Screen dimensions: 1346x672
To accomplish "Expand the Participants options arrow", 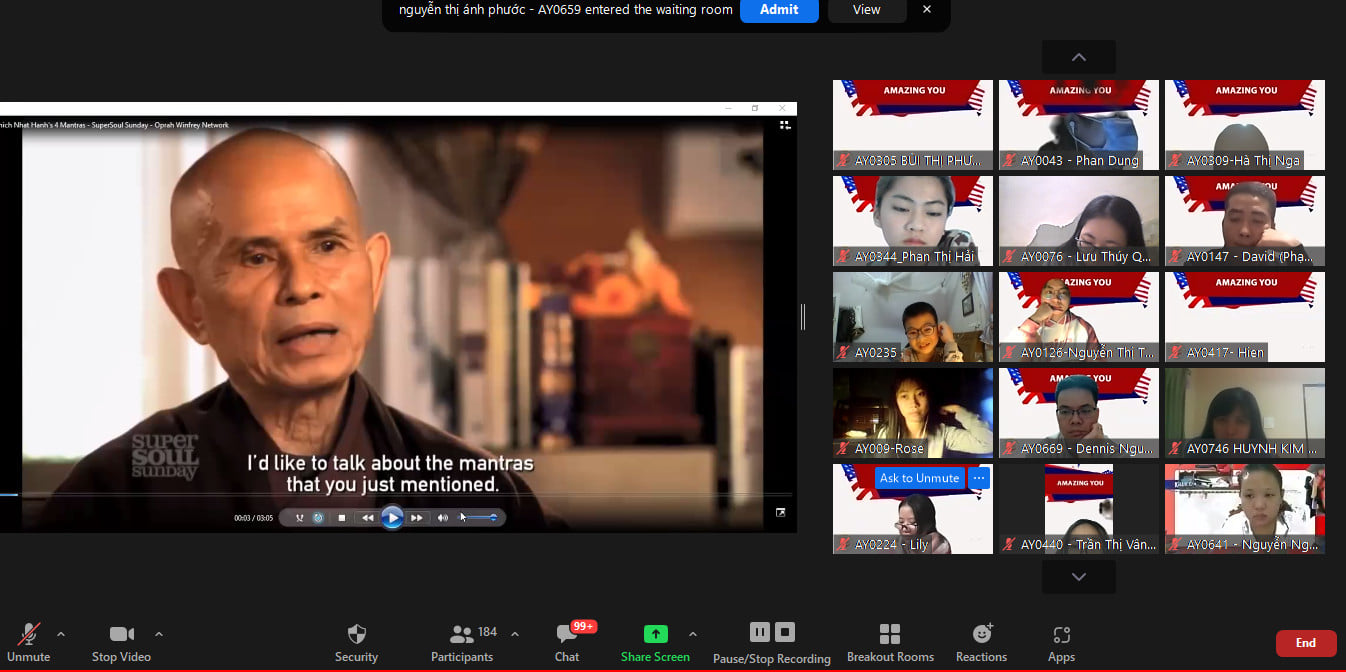I will [x=515, y=634].
